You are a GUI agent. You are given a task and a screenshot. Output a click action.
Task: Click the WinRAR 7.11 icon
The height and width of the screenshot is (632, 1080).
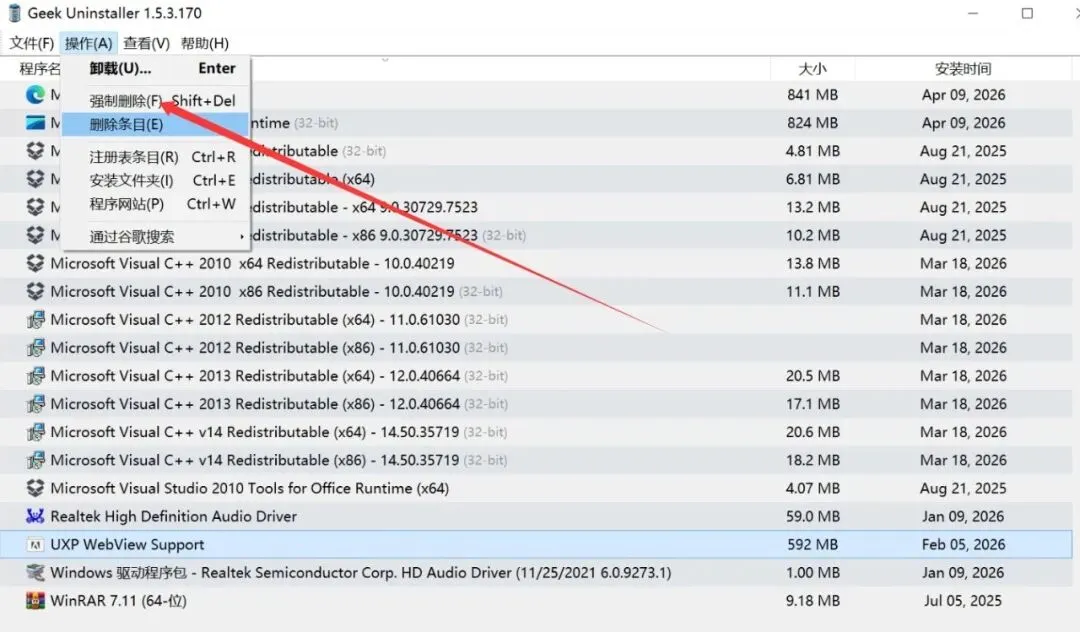(x=35, y=601)
